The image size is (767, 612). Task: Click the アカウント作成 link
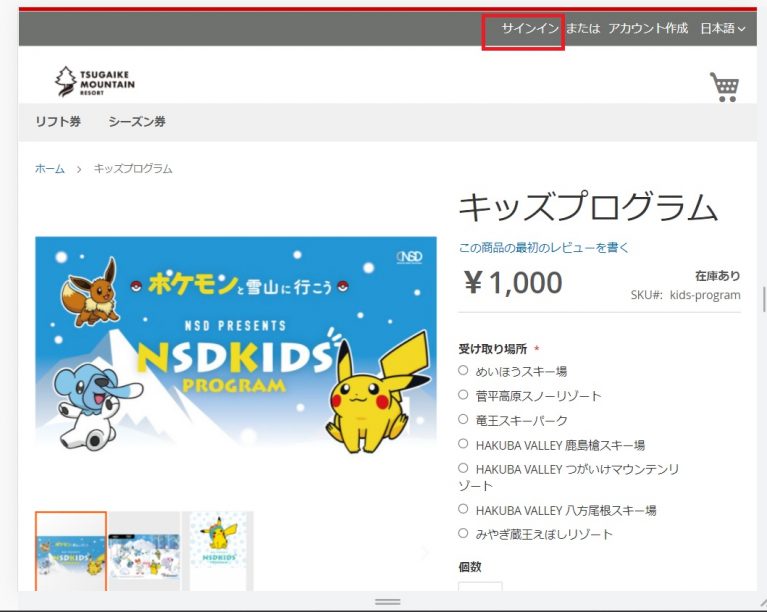(648, 28)
